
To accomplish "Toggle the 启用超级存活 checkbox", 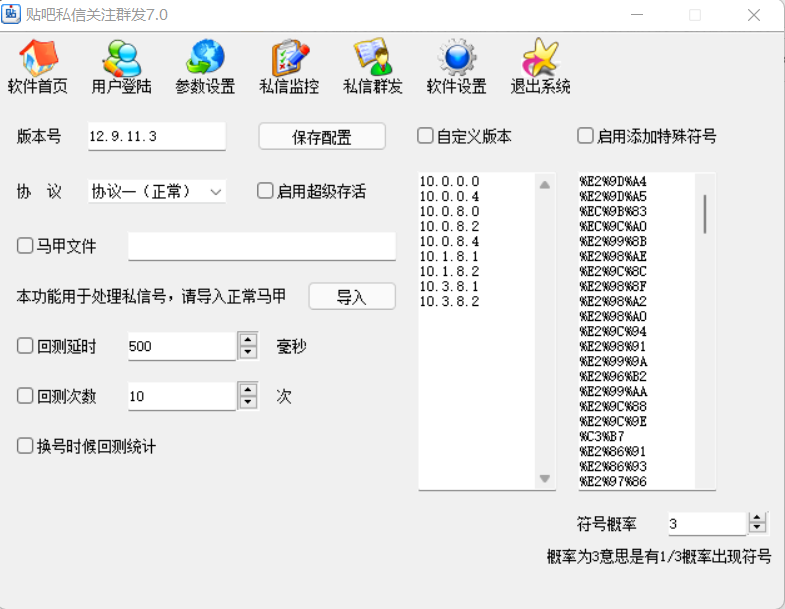I will click(x=265, y=191).
